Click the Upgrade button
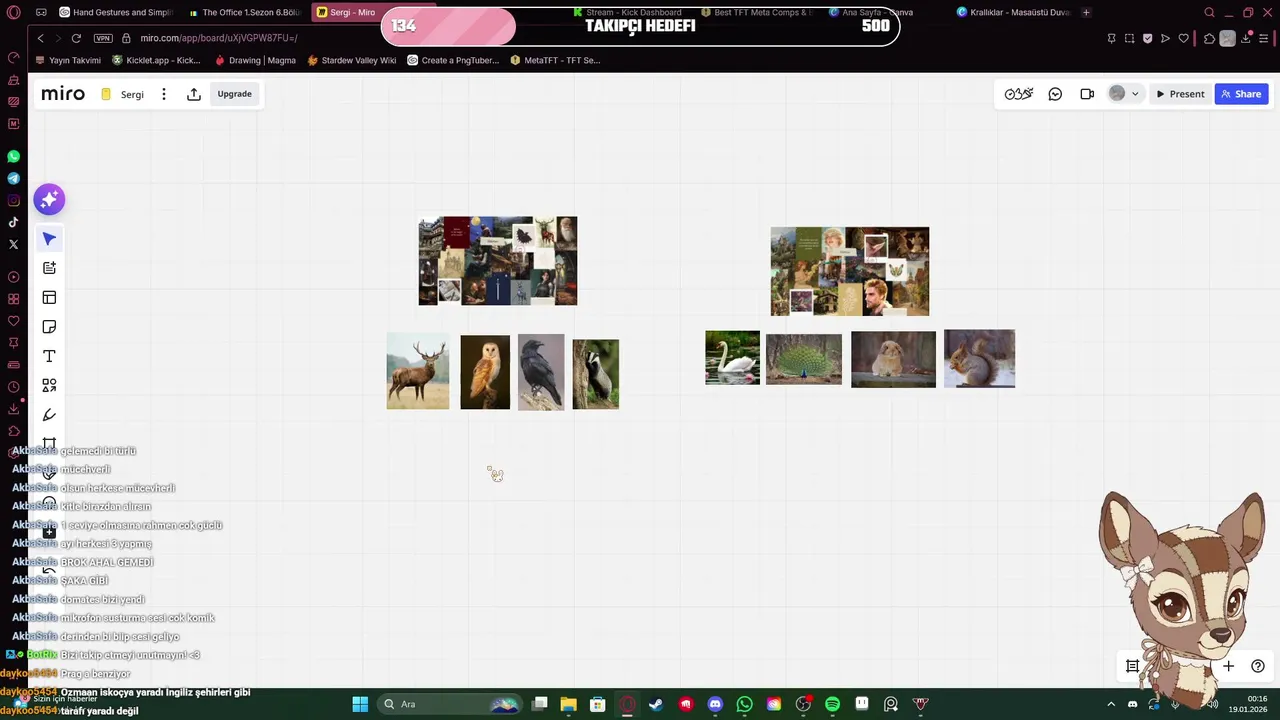This screenshot has width=1280, height=720. tap(235, 94)
